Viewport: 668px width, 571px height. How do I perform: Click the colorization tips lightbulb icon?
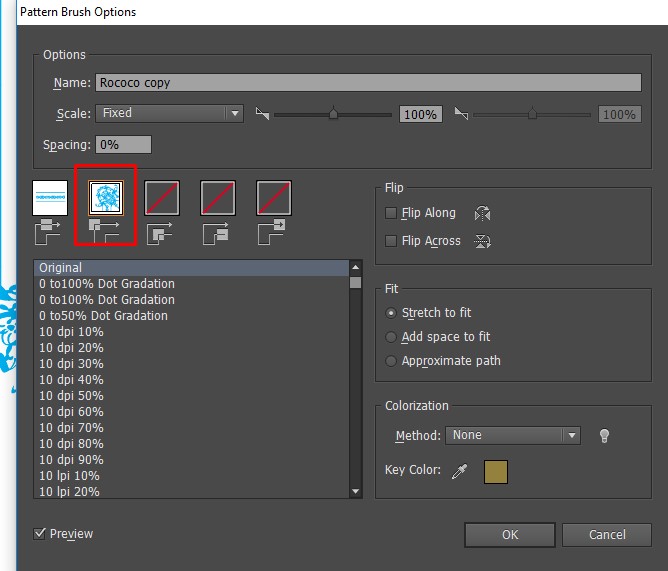[604, 435]
